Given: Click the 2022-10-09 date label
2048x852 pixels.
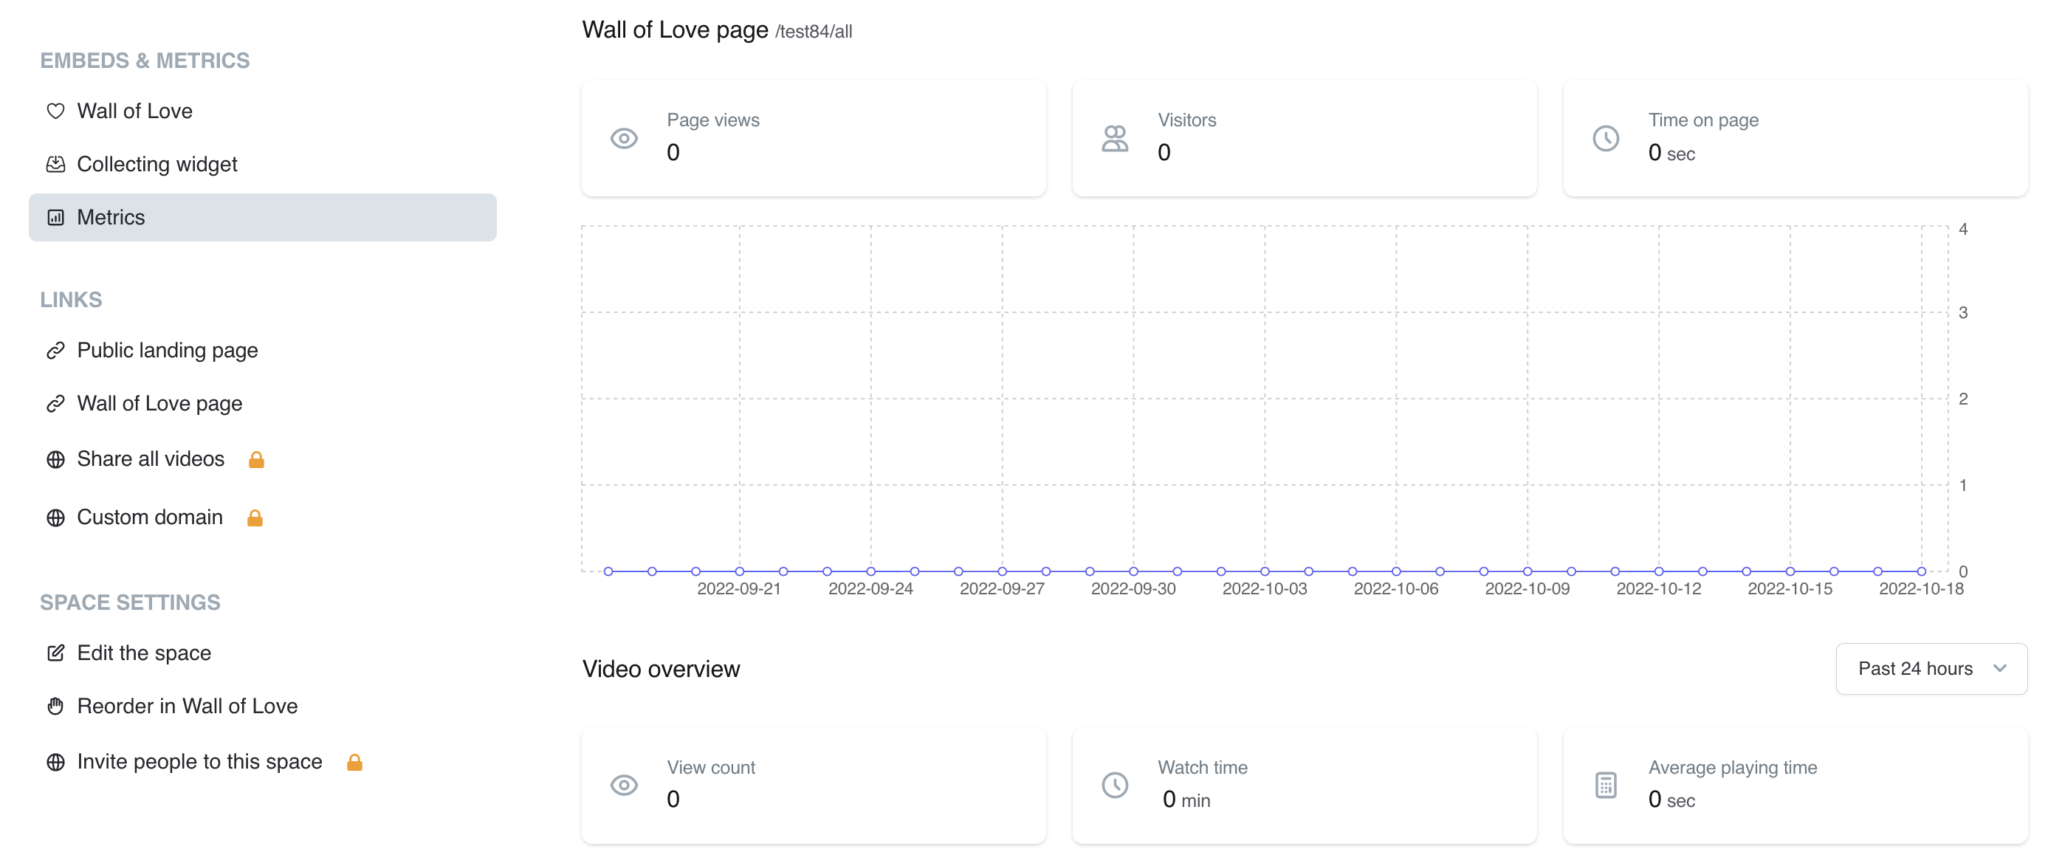Looking at the screenshot, I should coord(1527,589).
